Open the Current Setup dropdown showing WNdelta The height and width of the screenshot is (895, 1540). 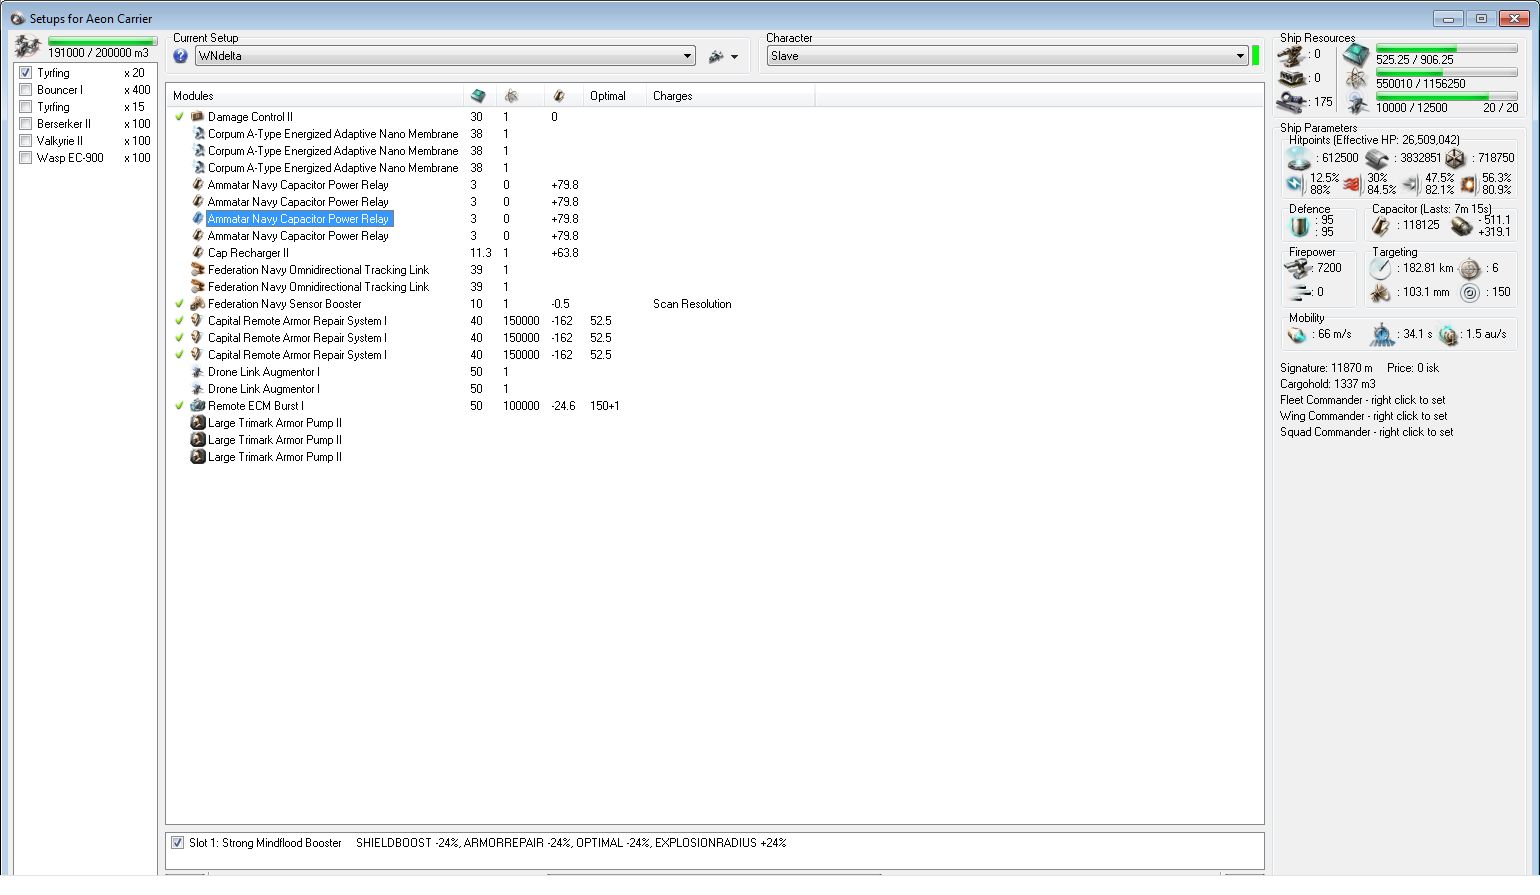click(445, 56)
